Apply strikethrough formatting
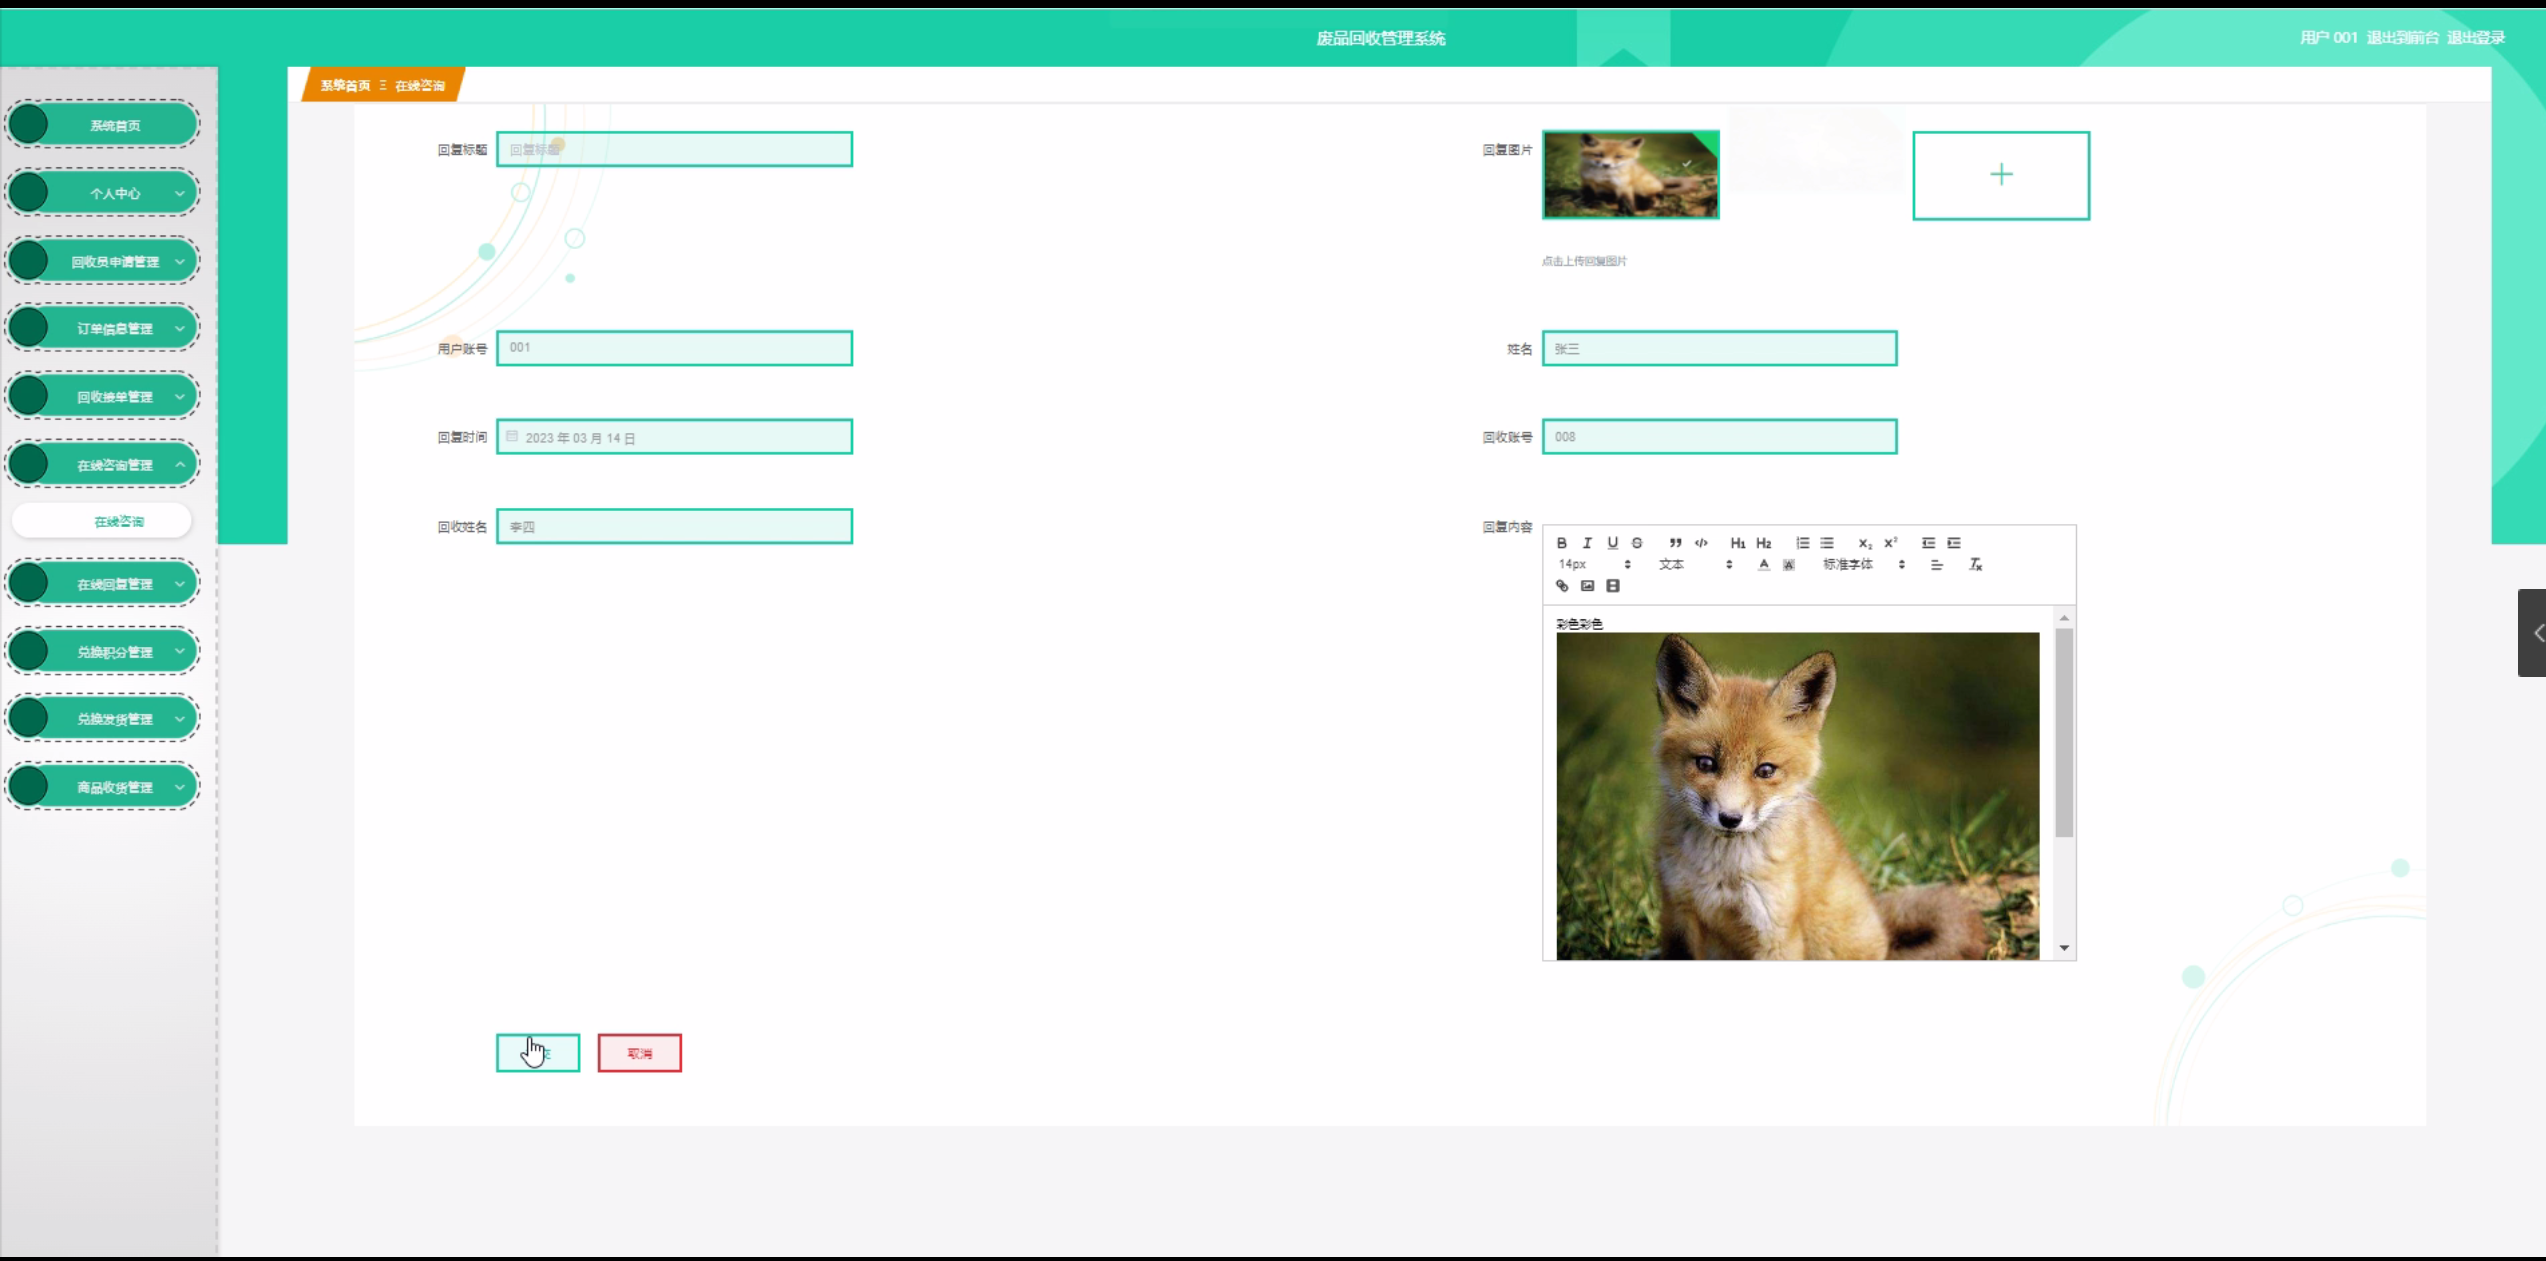 [1637, 543]
